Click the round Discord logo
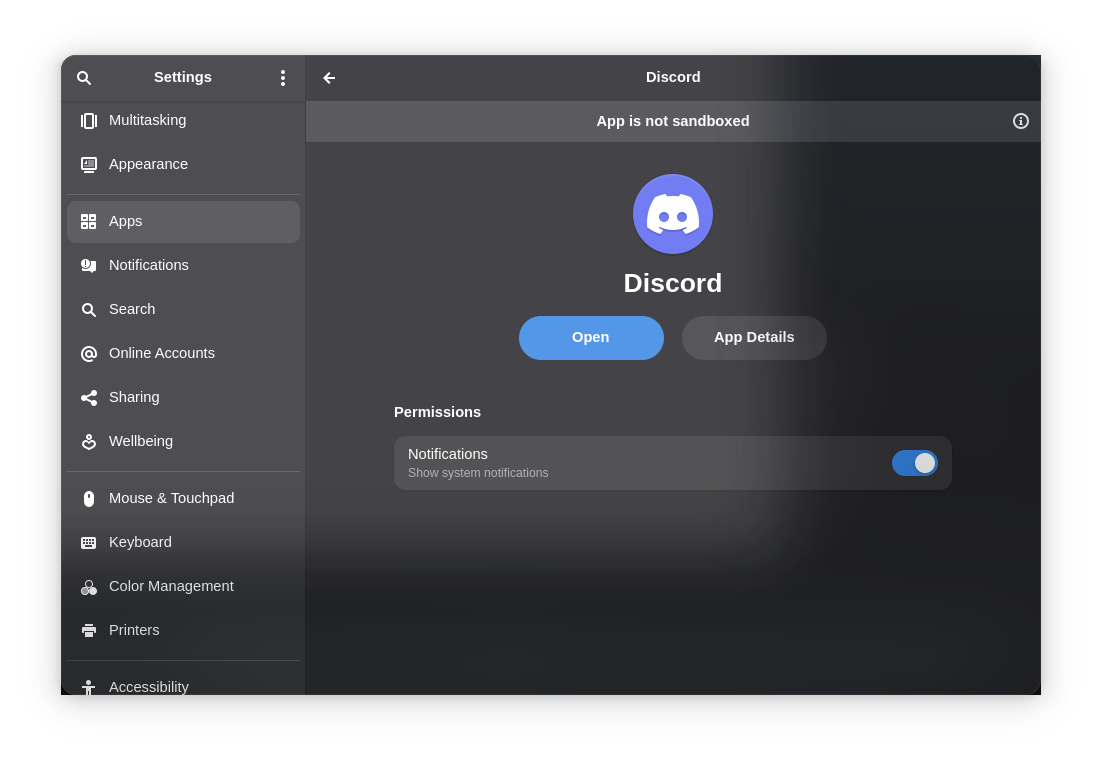The image size is (1102, 762). click(x=673, y=214)
